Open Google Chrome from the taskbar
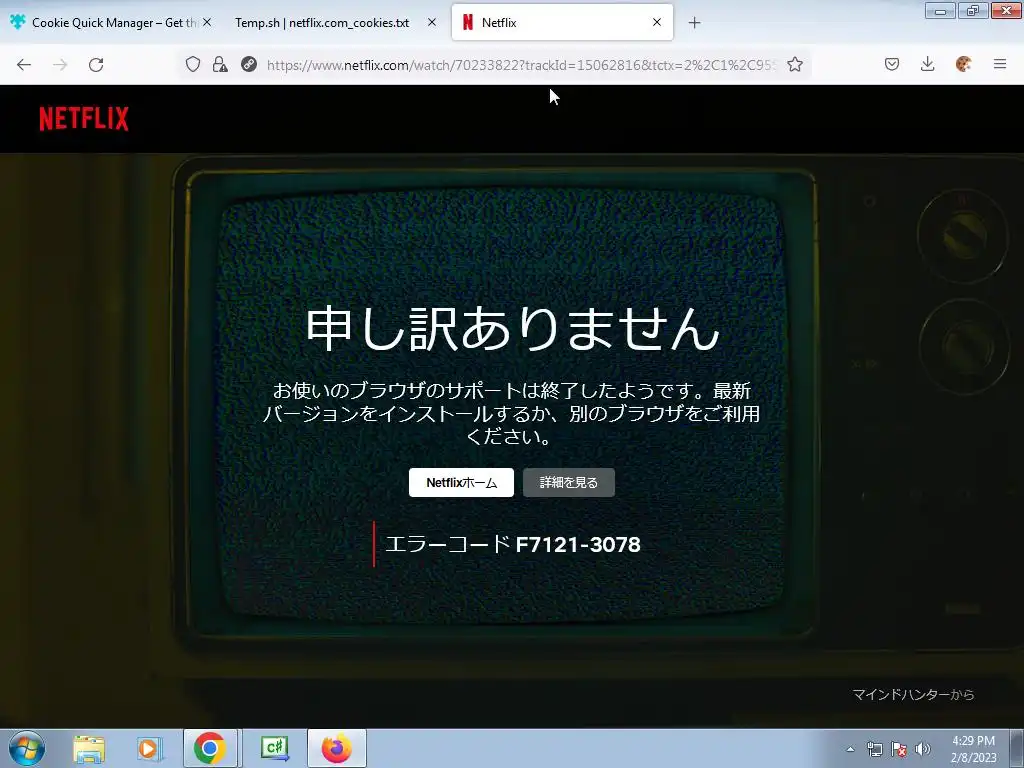Screen dimensions: 1024x768 point(210,748)
